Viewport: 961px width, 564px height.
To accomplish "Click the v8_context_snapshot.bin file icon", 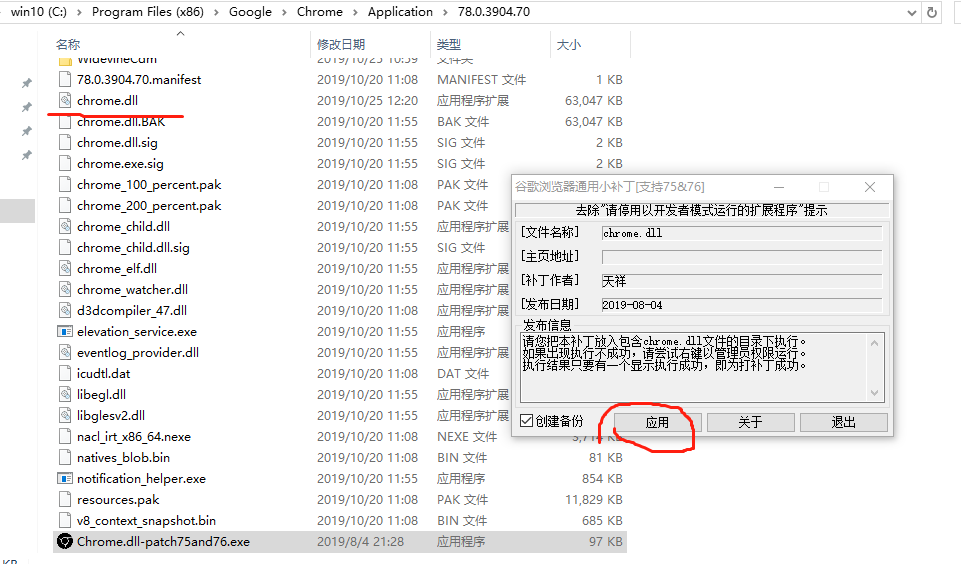I will [x=65, y=520].
